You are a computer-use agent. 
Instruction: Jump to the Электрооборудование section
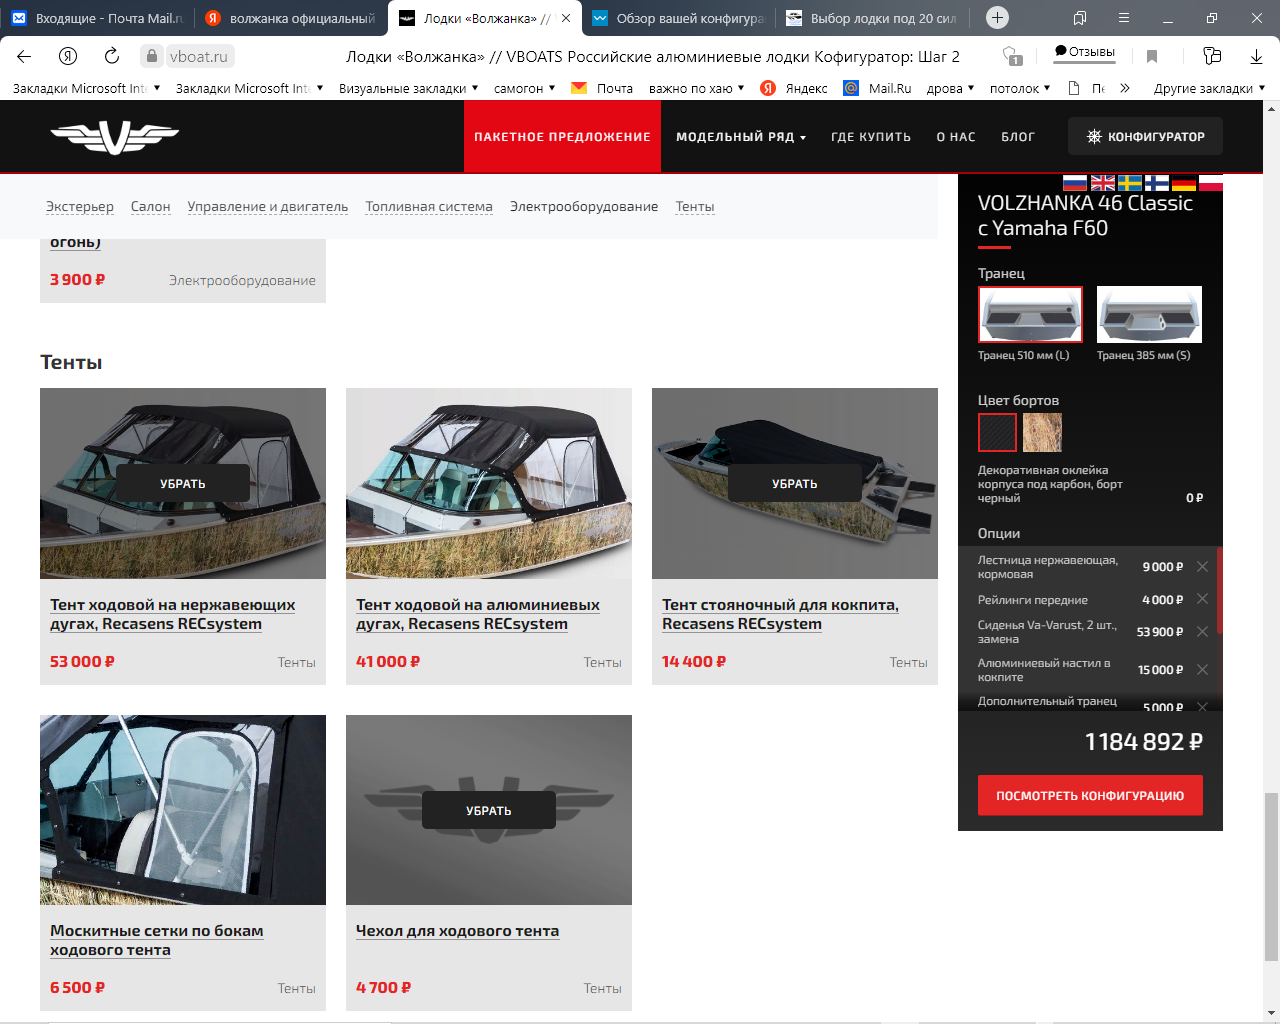pyautogui.click(x=584, y=206)
